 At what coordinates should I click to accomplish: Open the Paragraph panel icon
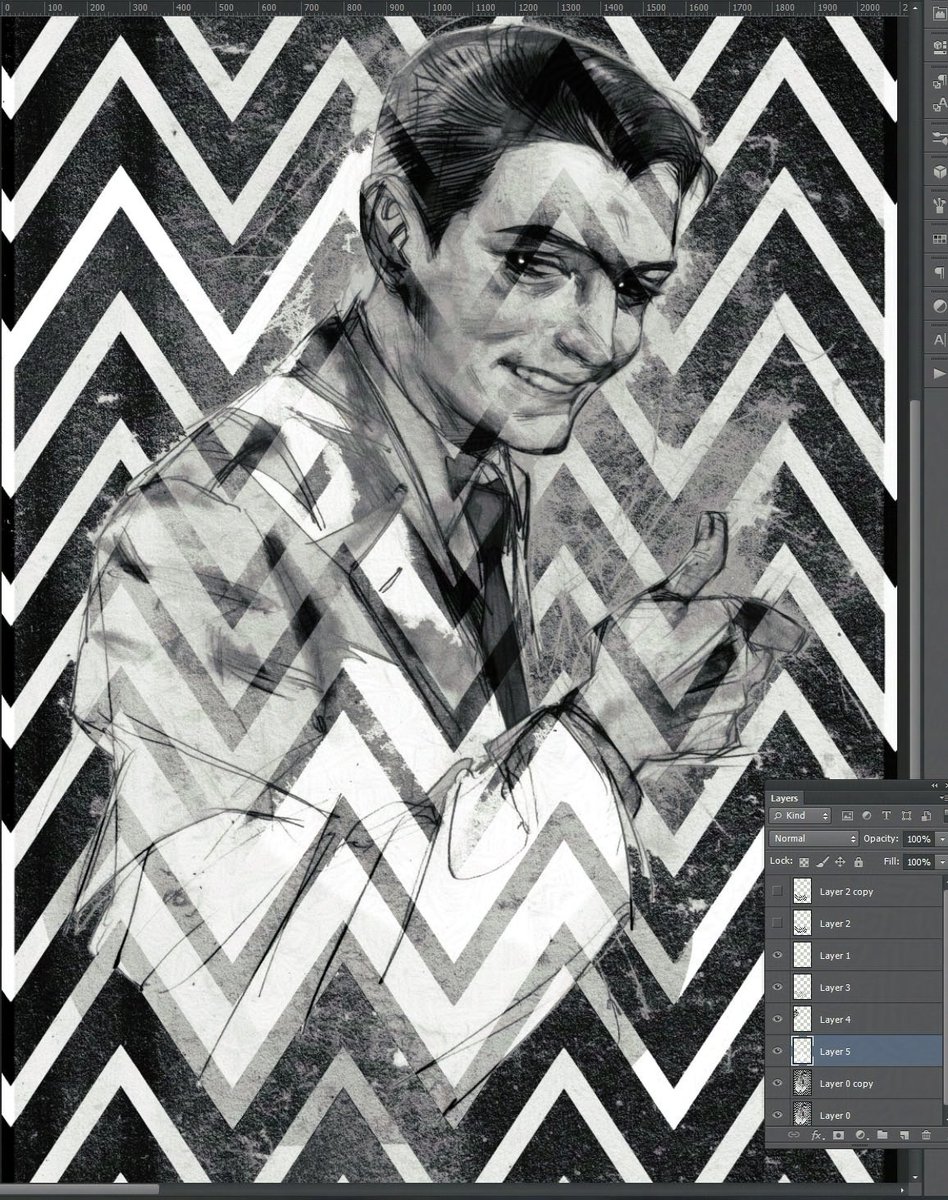939,272
